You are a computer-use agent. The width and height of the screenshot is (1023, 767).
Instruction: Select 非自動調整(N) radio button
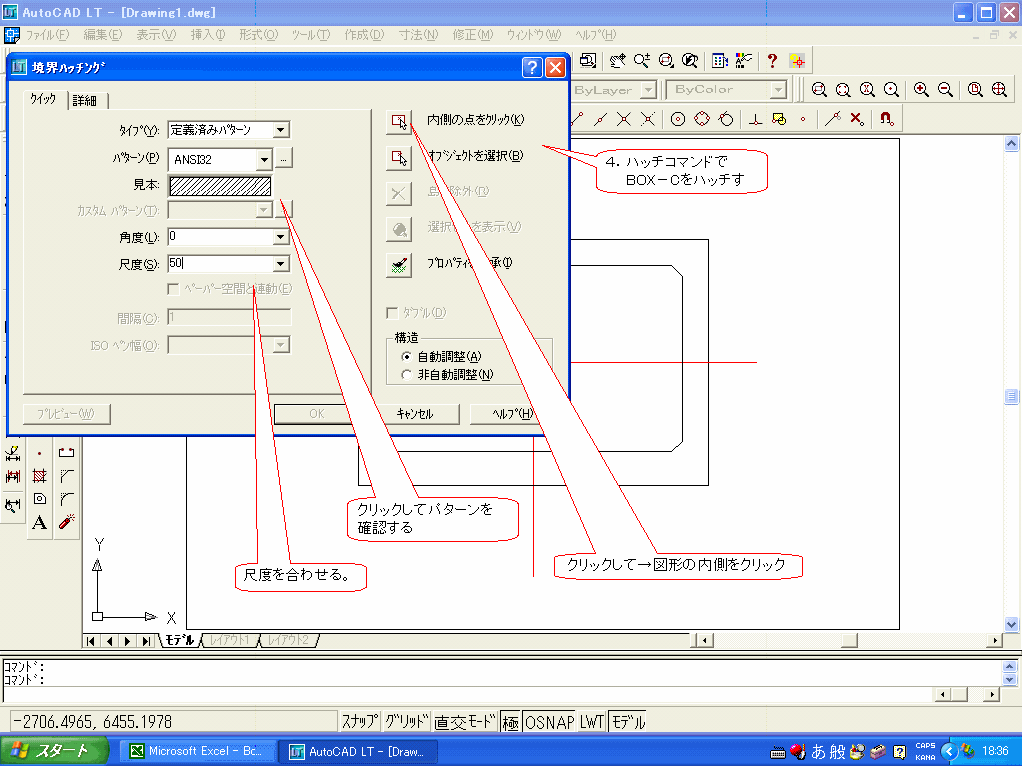point(406,375)
